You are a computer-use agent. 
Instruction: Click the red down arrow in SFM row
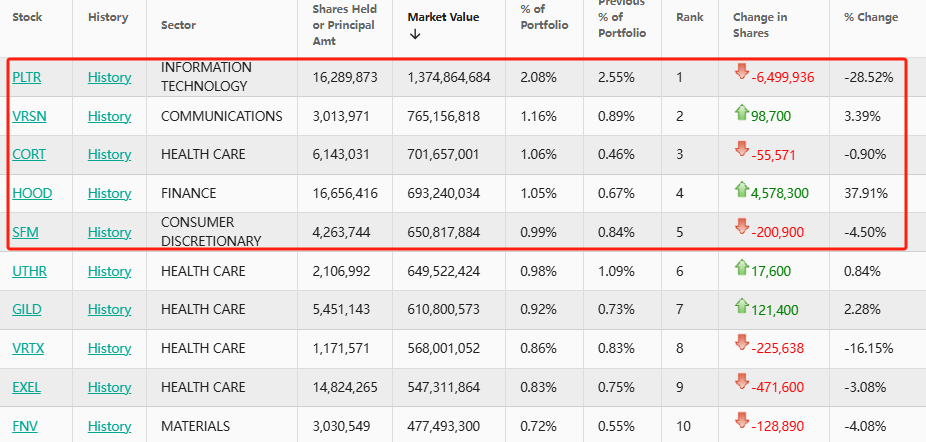pyautogui.click(x=741, y=226)
